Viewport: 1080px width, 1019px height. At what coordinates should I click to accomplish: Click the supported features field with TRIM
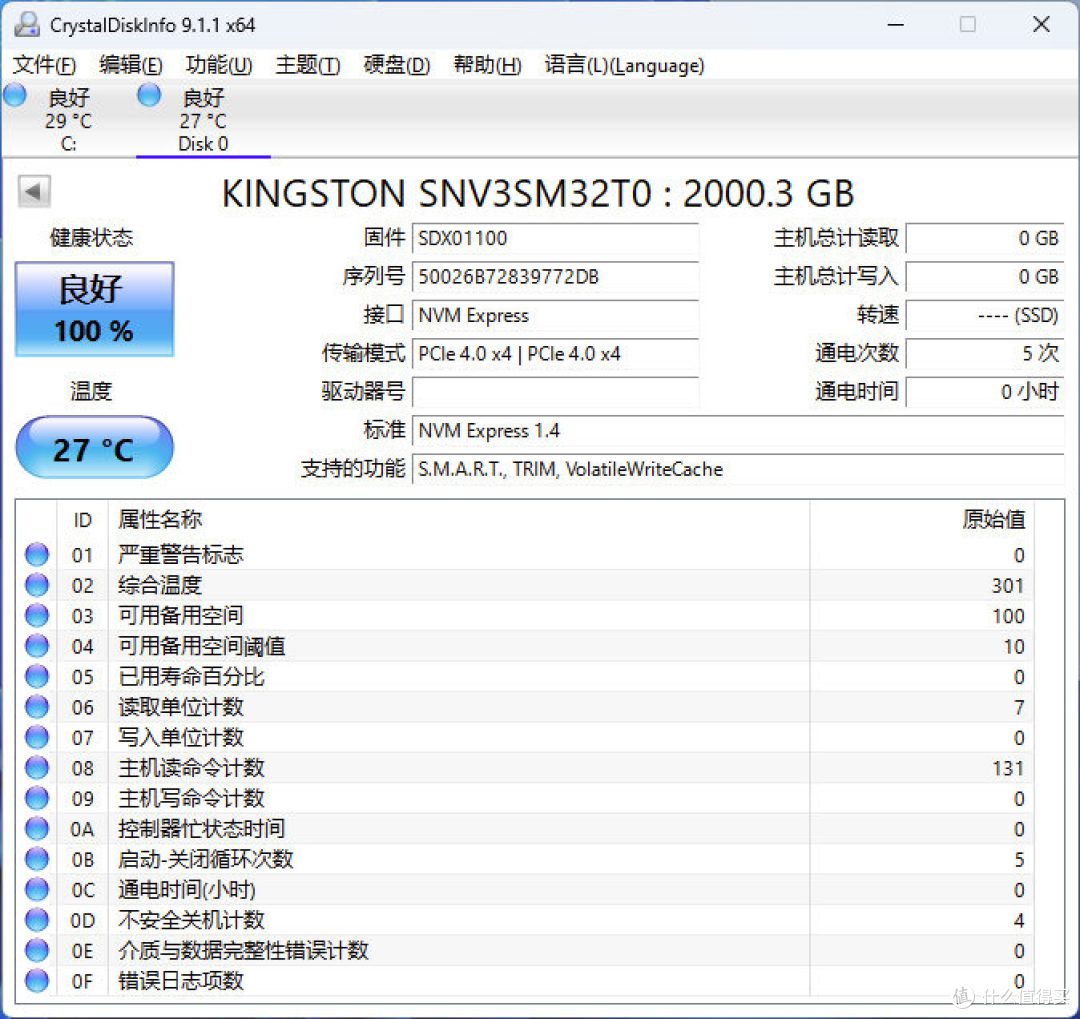coord(738,469)
